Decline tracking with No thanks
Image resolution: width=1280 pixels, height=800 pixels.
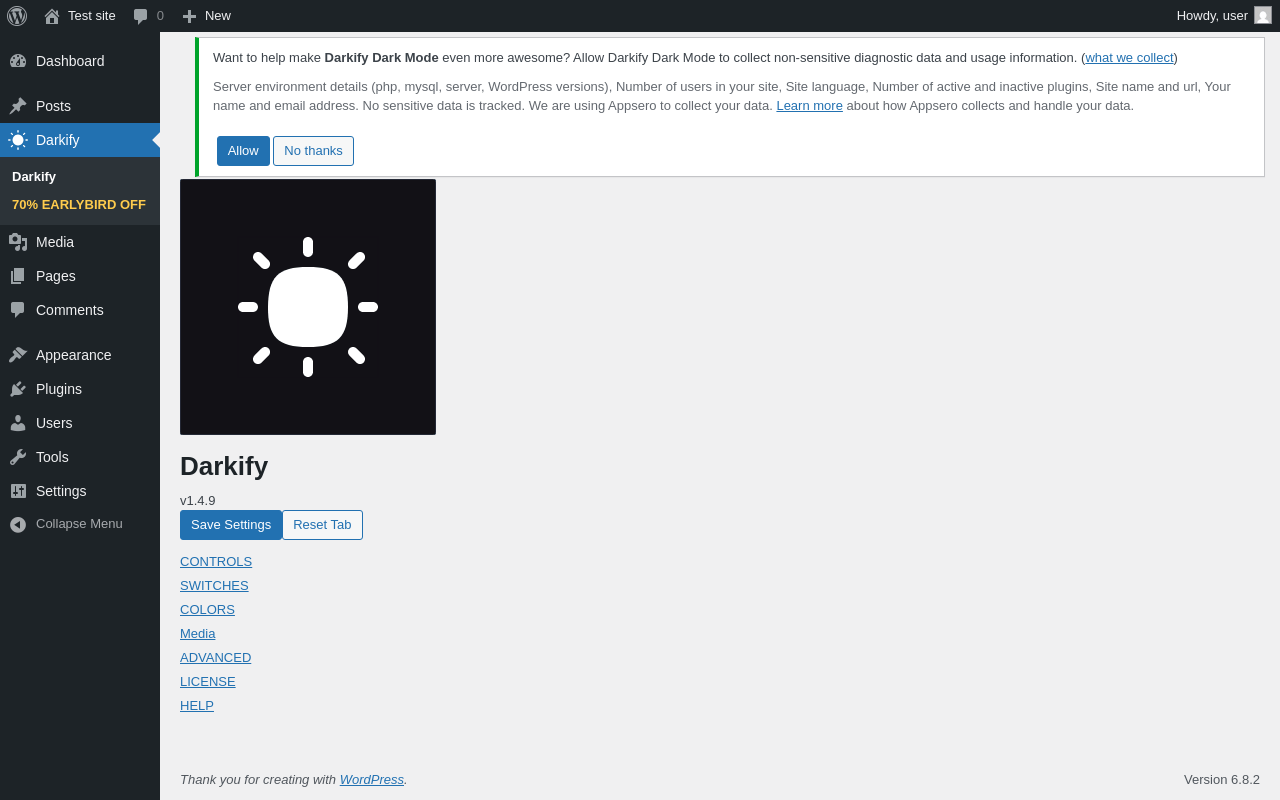(x=313, y=151)
